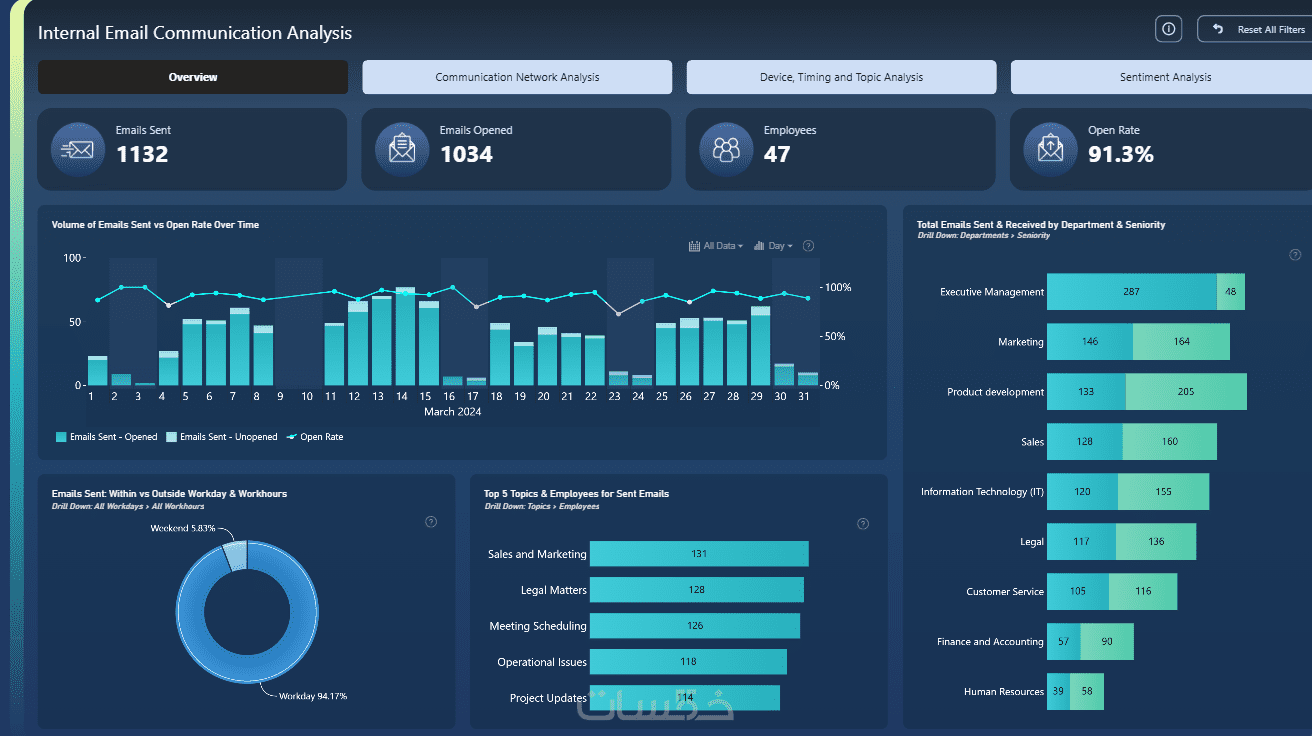The image size is (1312, 736).
Task: Toggle Emails Sent - Unopened legend series
Action: (x=222, y=437)
